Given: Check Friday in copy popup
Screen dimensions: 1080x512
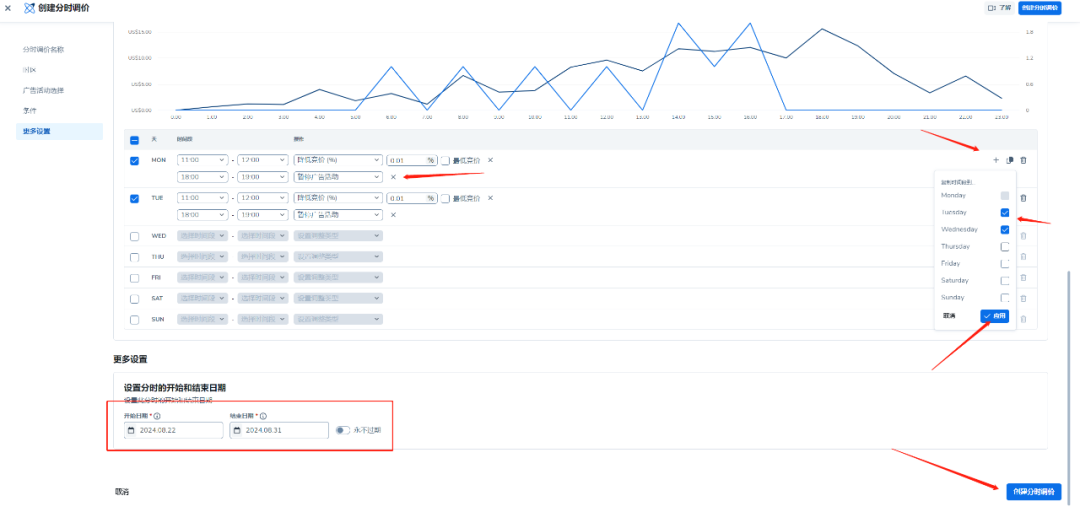Looking at the screenshot, I should pyautogui.click(x=1005, y=263).
